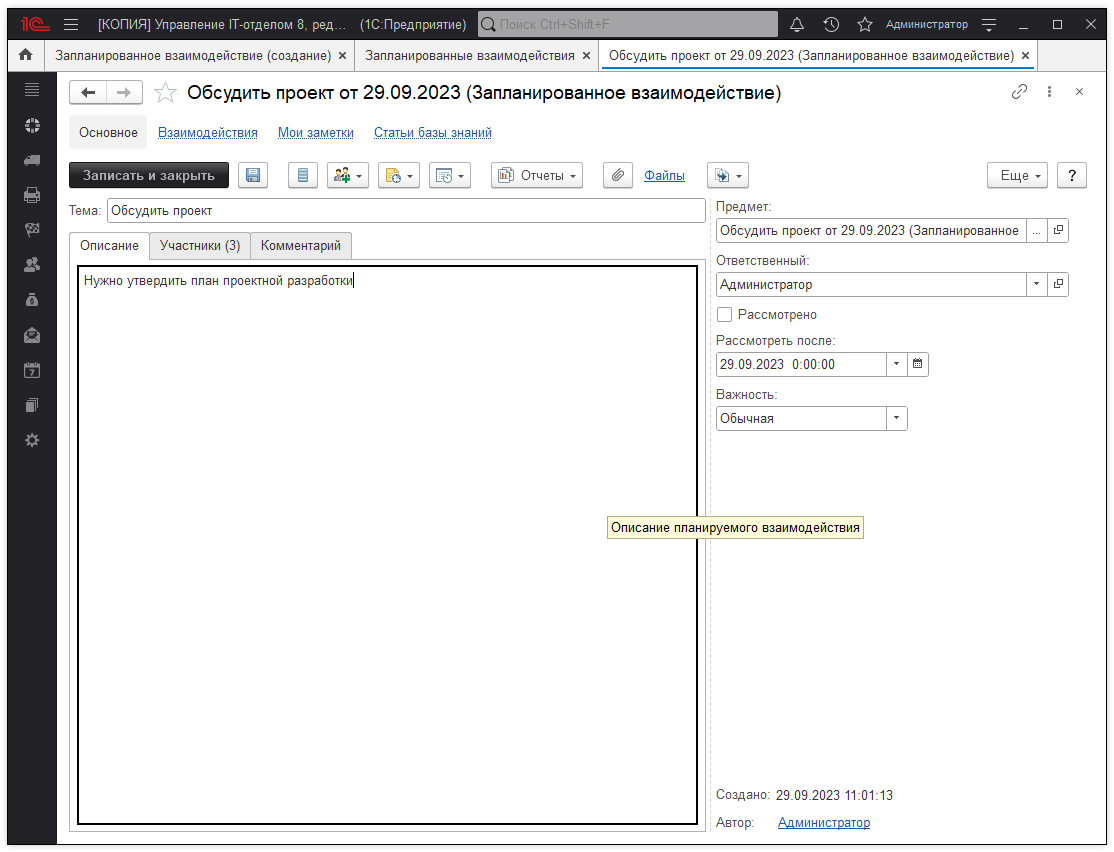Viewport: 1114px width, 852px height.
Task: Open the history clock icon in title bar
Action: pos(831,24)
